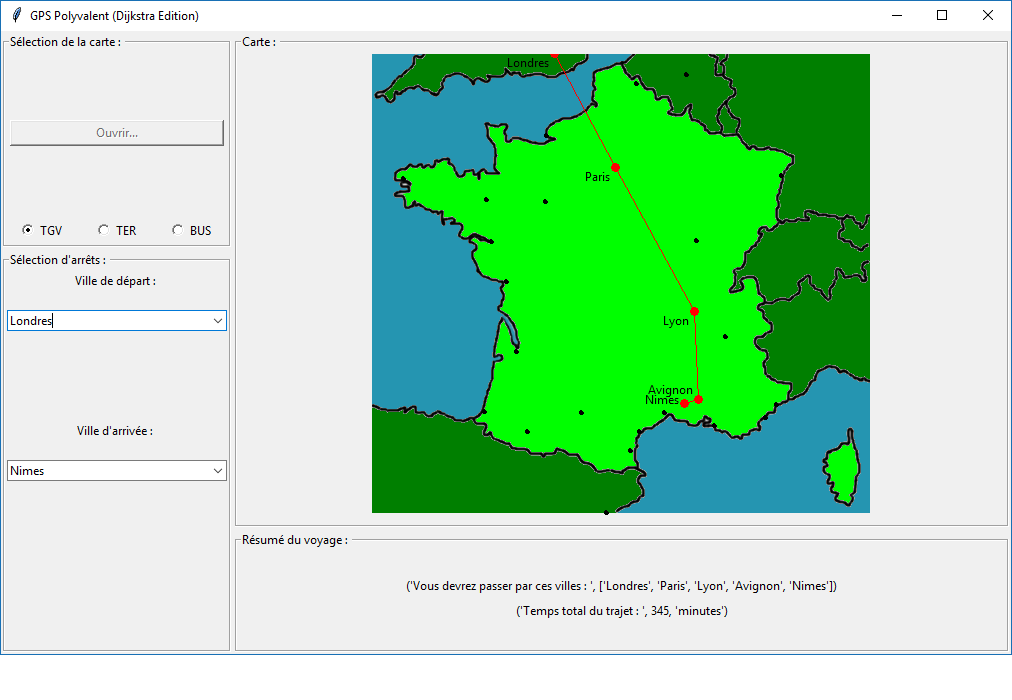Screen dimensions: 1012x700
Task: Click the 'Carte :' frame label
Action: tap(259, 42)
